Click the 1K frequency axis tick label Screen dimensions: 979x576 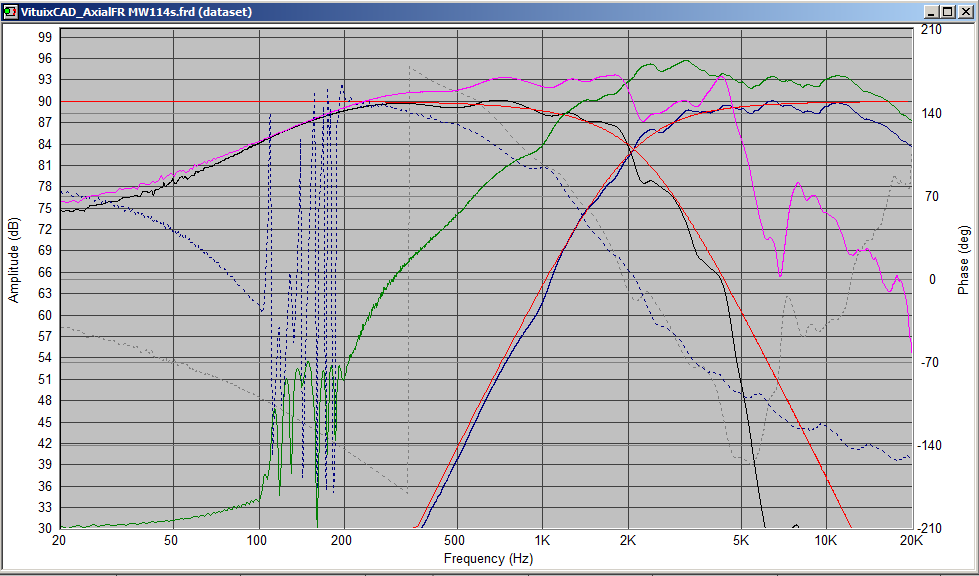[x=542, y=540]
